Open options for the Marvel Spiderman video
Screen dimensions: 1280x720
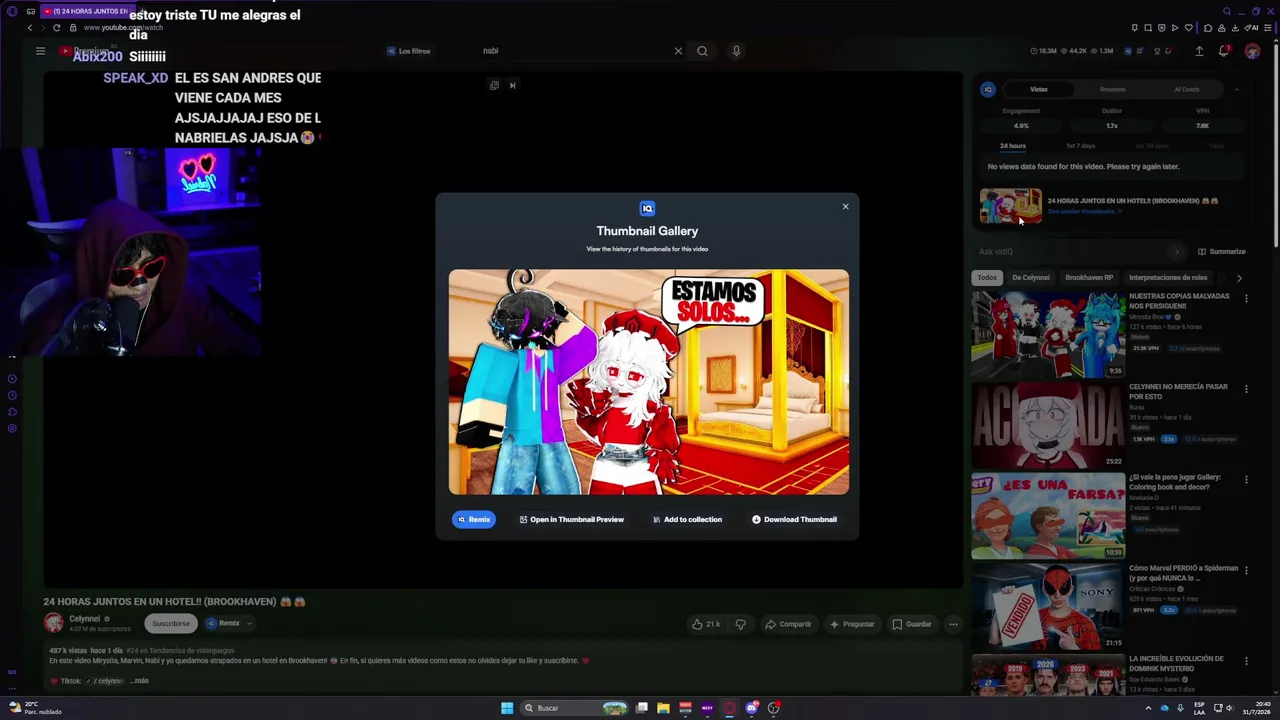(x=1246, y=570)
